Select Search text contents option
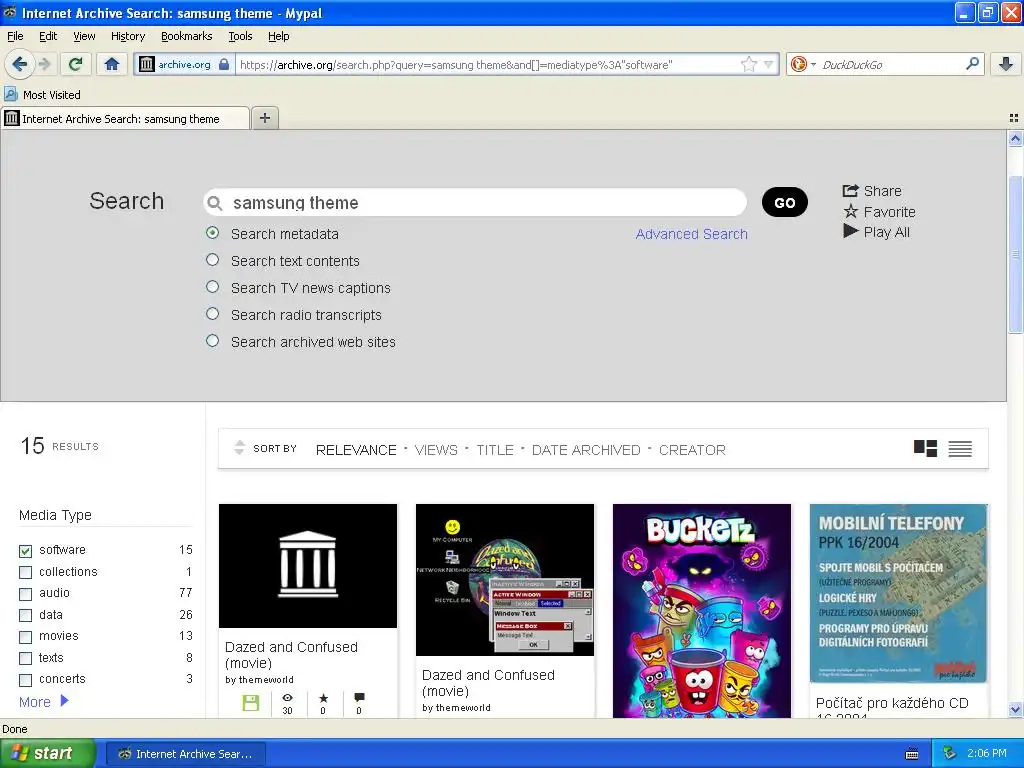1024x768 pixels. point(212,260)
